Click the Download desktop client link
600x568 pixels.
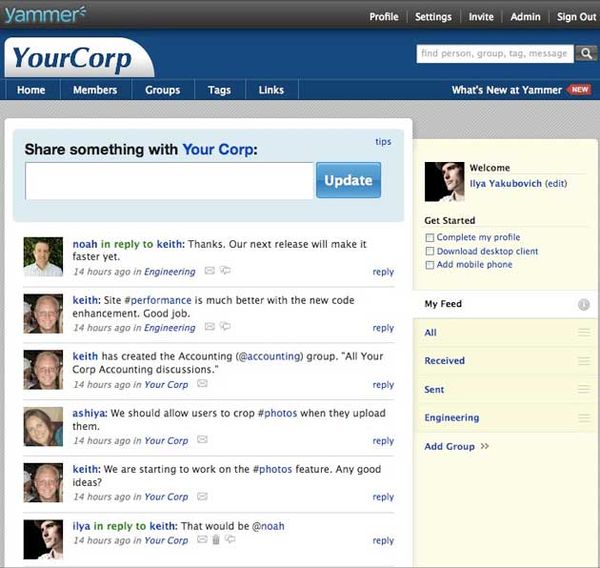click(x=488, y=251)
